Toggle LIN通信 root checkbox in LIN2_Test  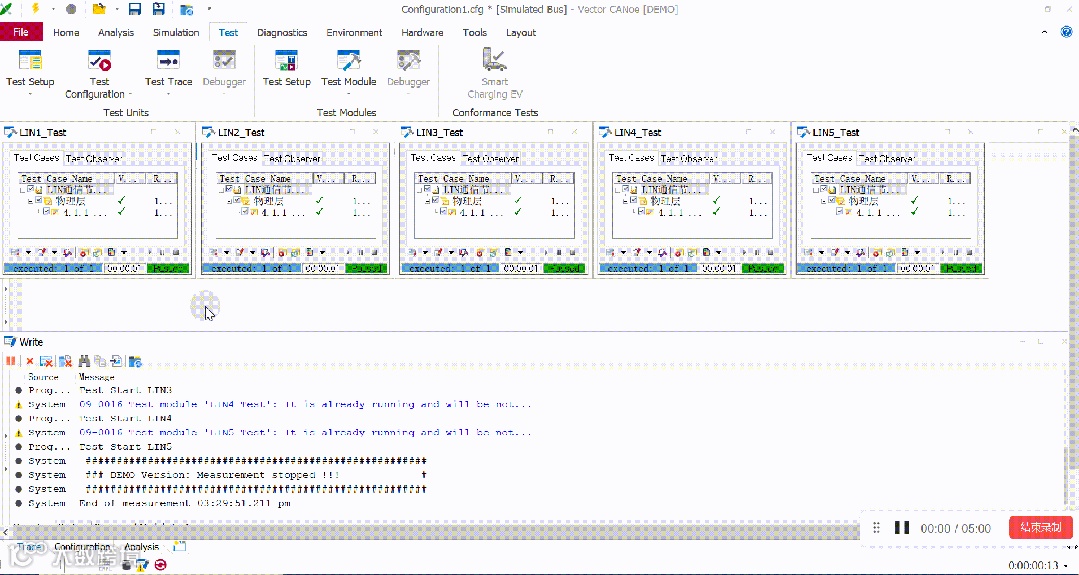[228, 188]
